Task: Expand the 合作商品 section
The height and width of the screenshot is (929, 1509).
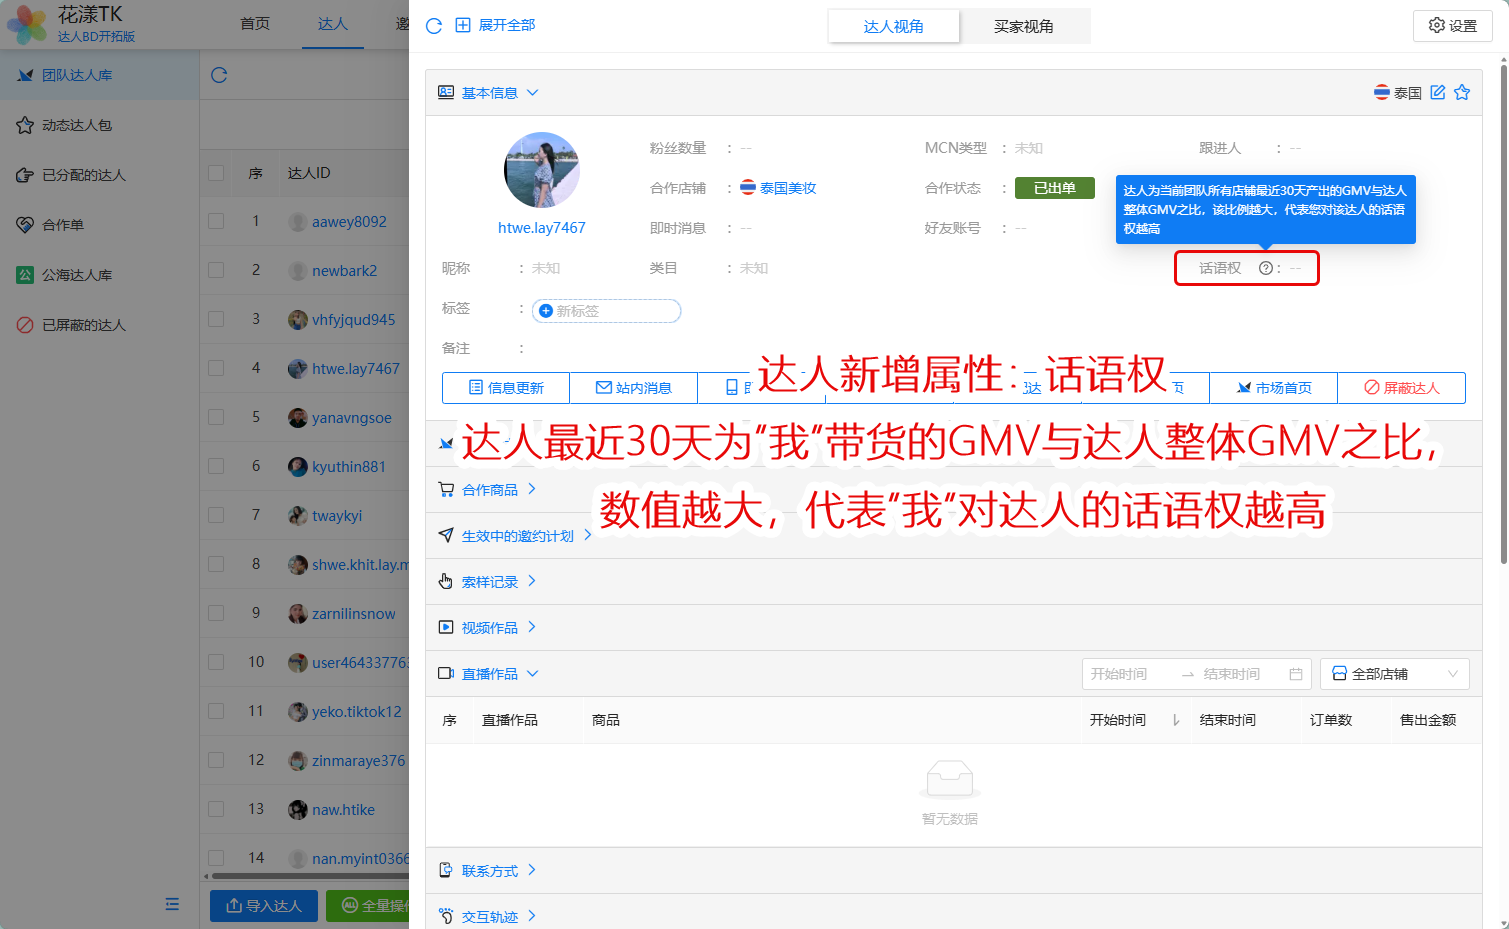Action: 490,490
